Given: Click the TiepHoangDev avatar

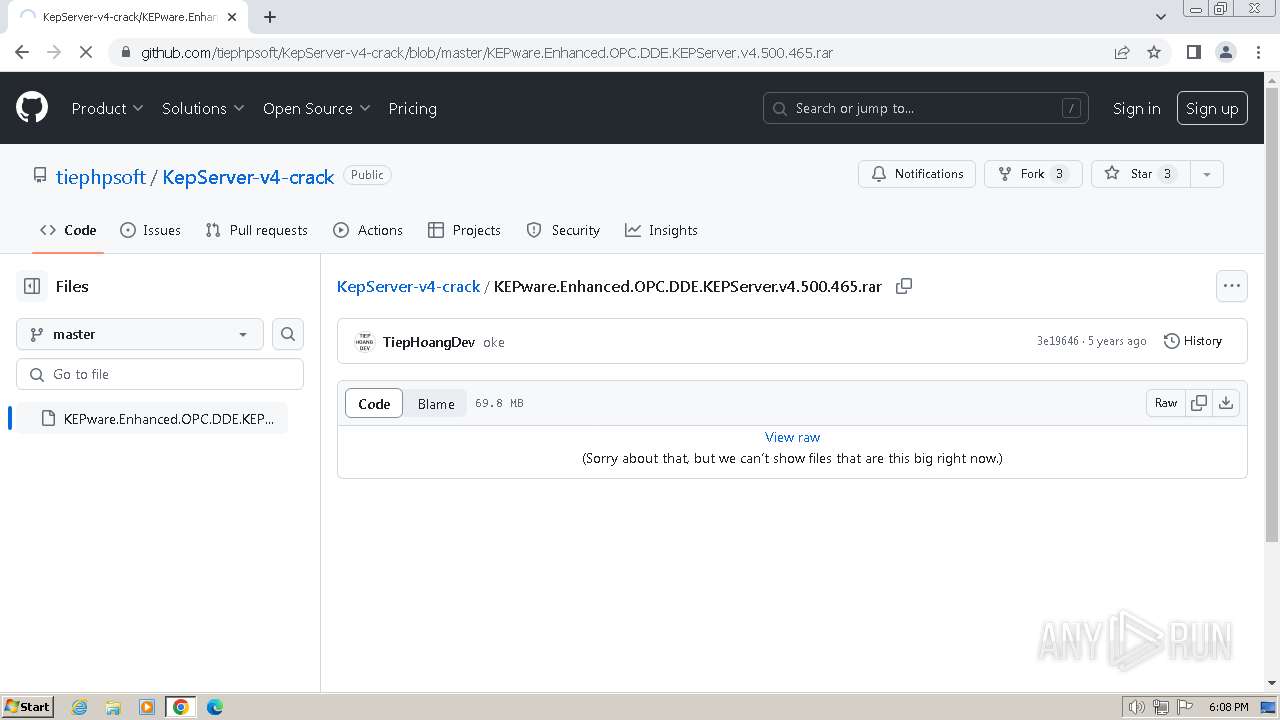Looking at the screenshot, I should coord(364,342).
